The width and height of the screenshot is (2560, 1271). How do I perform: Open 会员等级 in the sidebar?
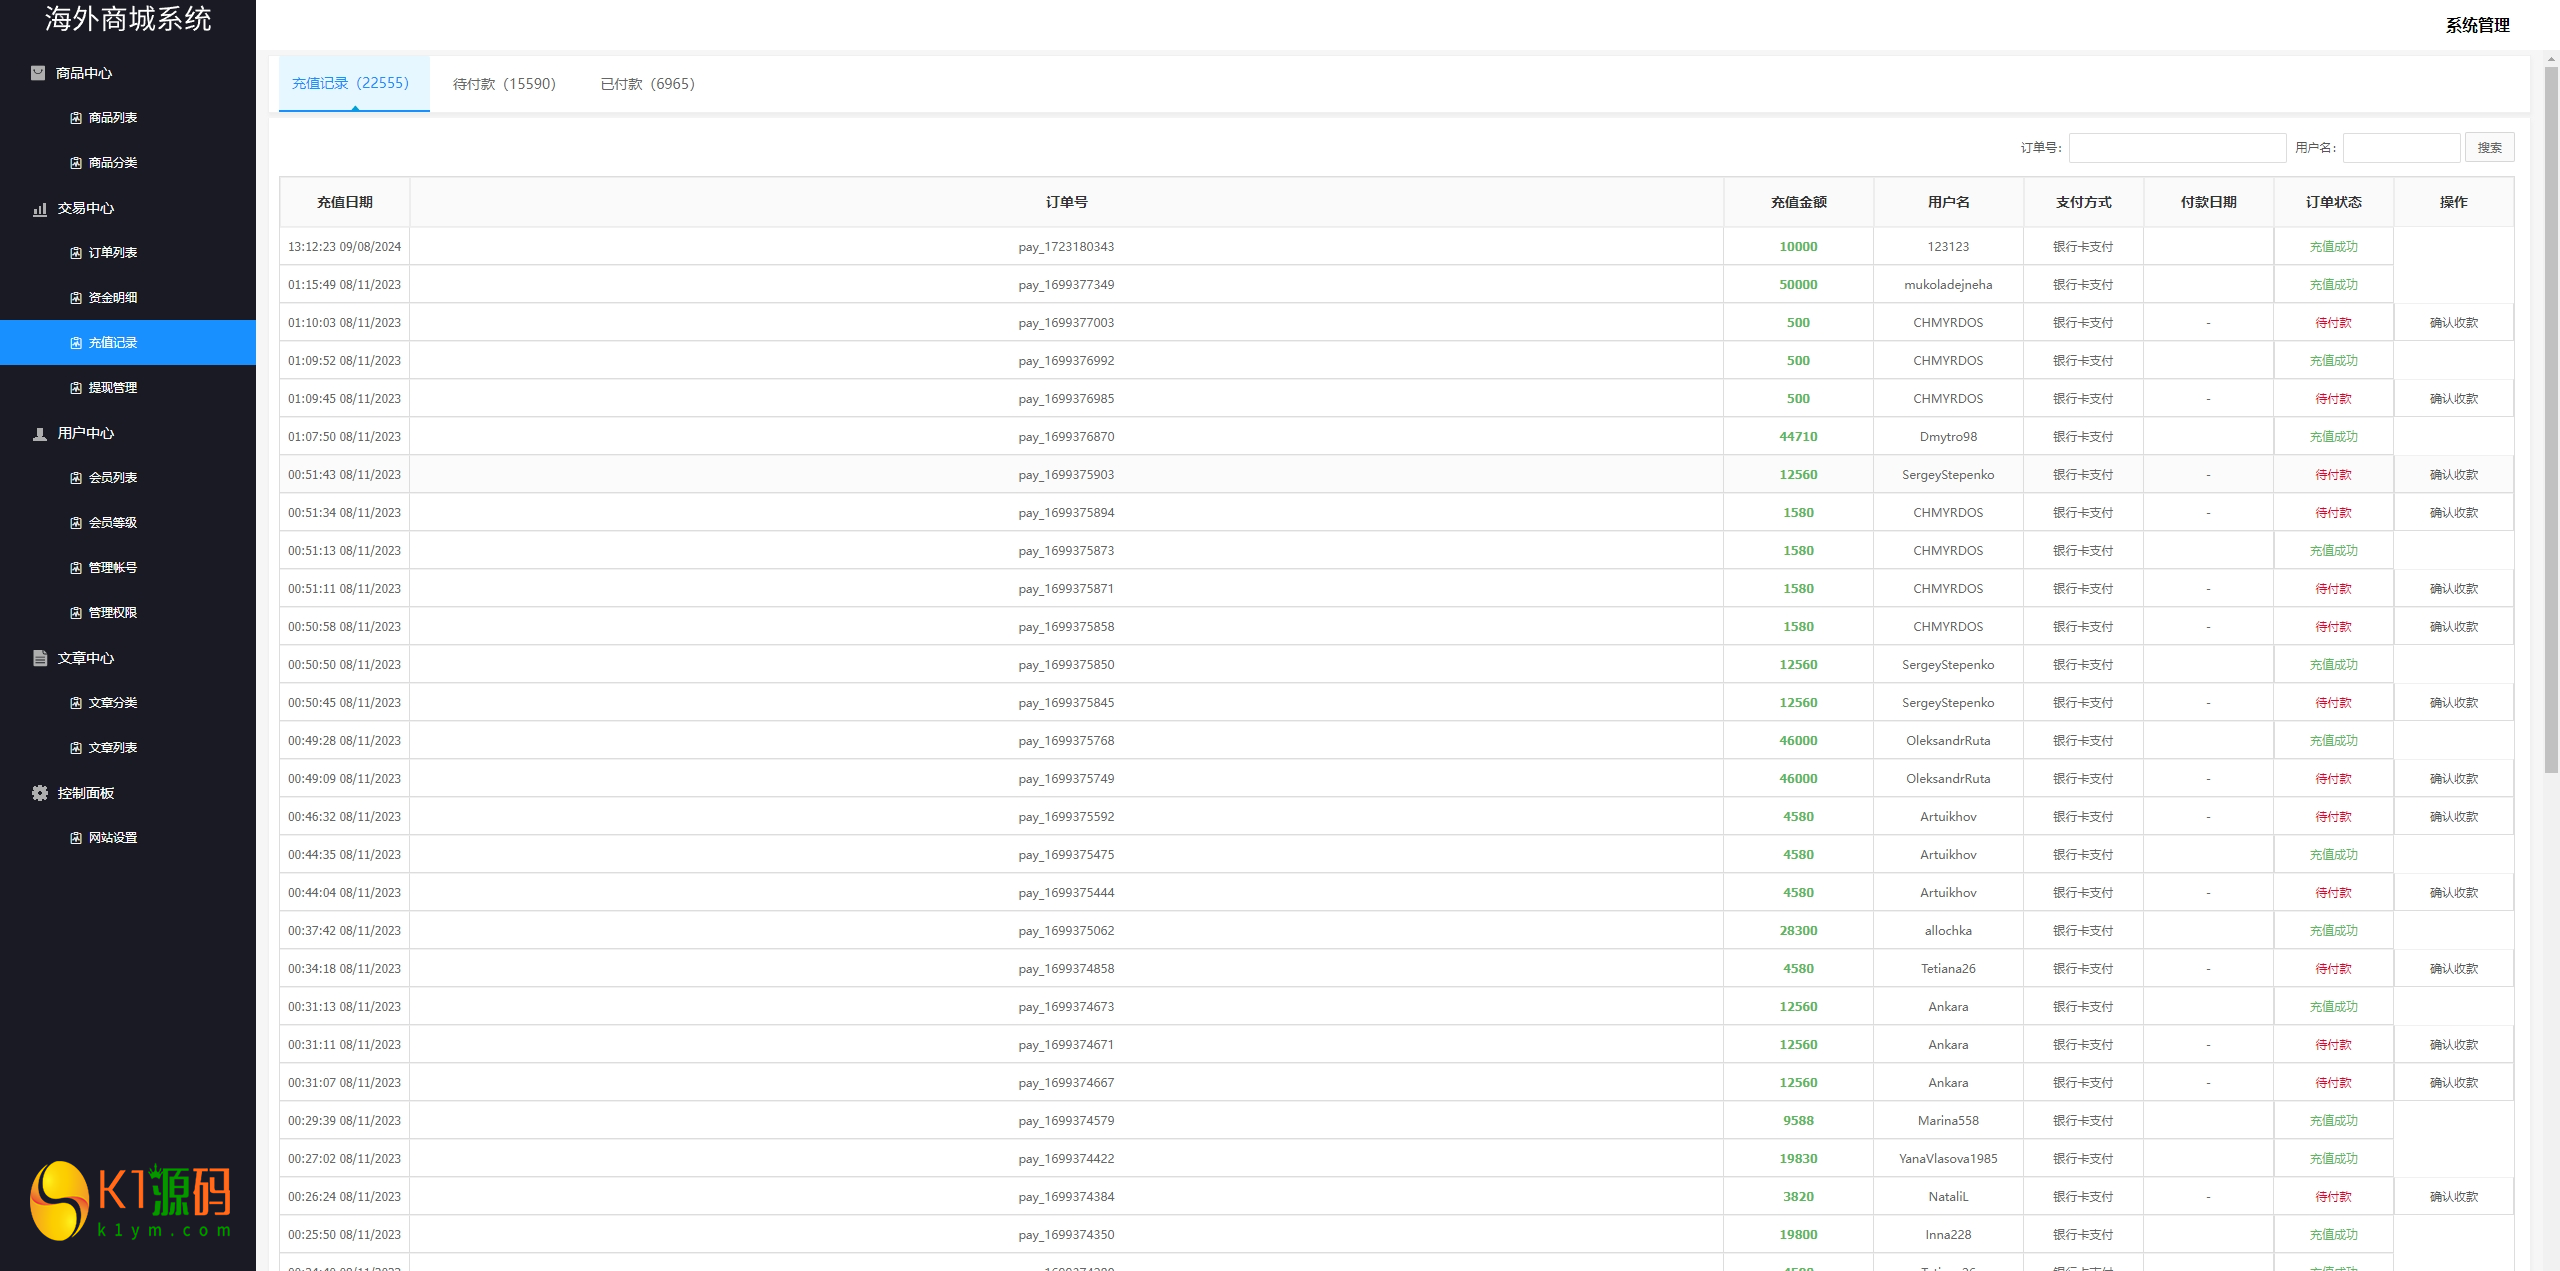tap(113, 523)
